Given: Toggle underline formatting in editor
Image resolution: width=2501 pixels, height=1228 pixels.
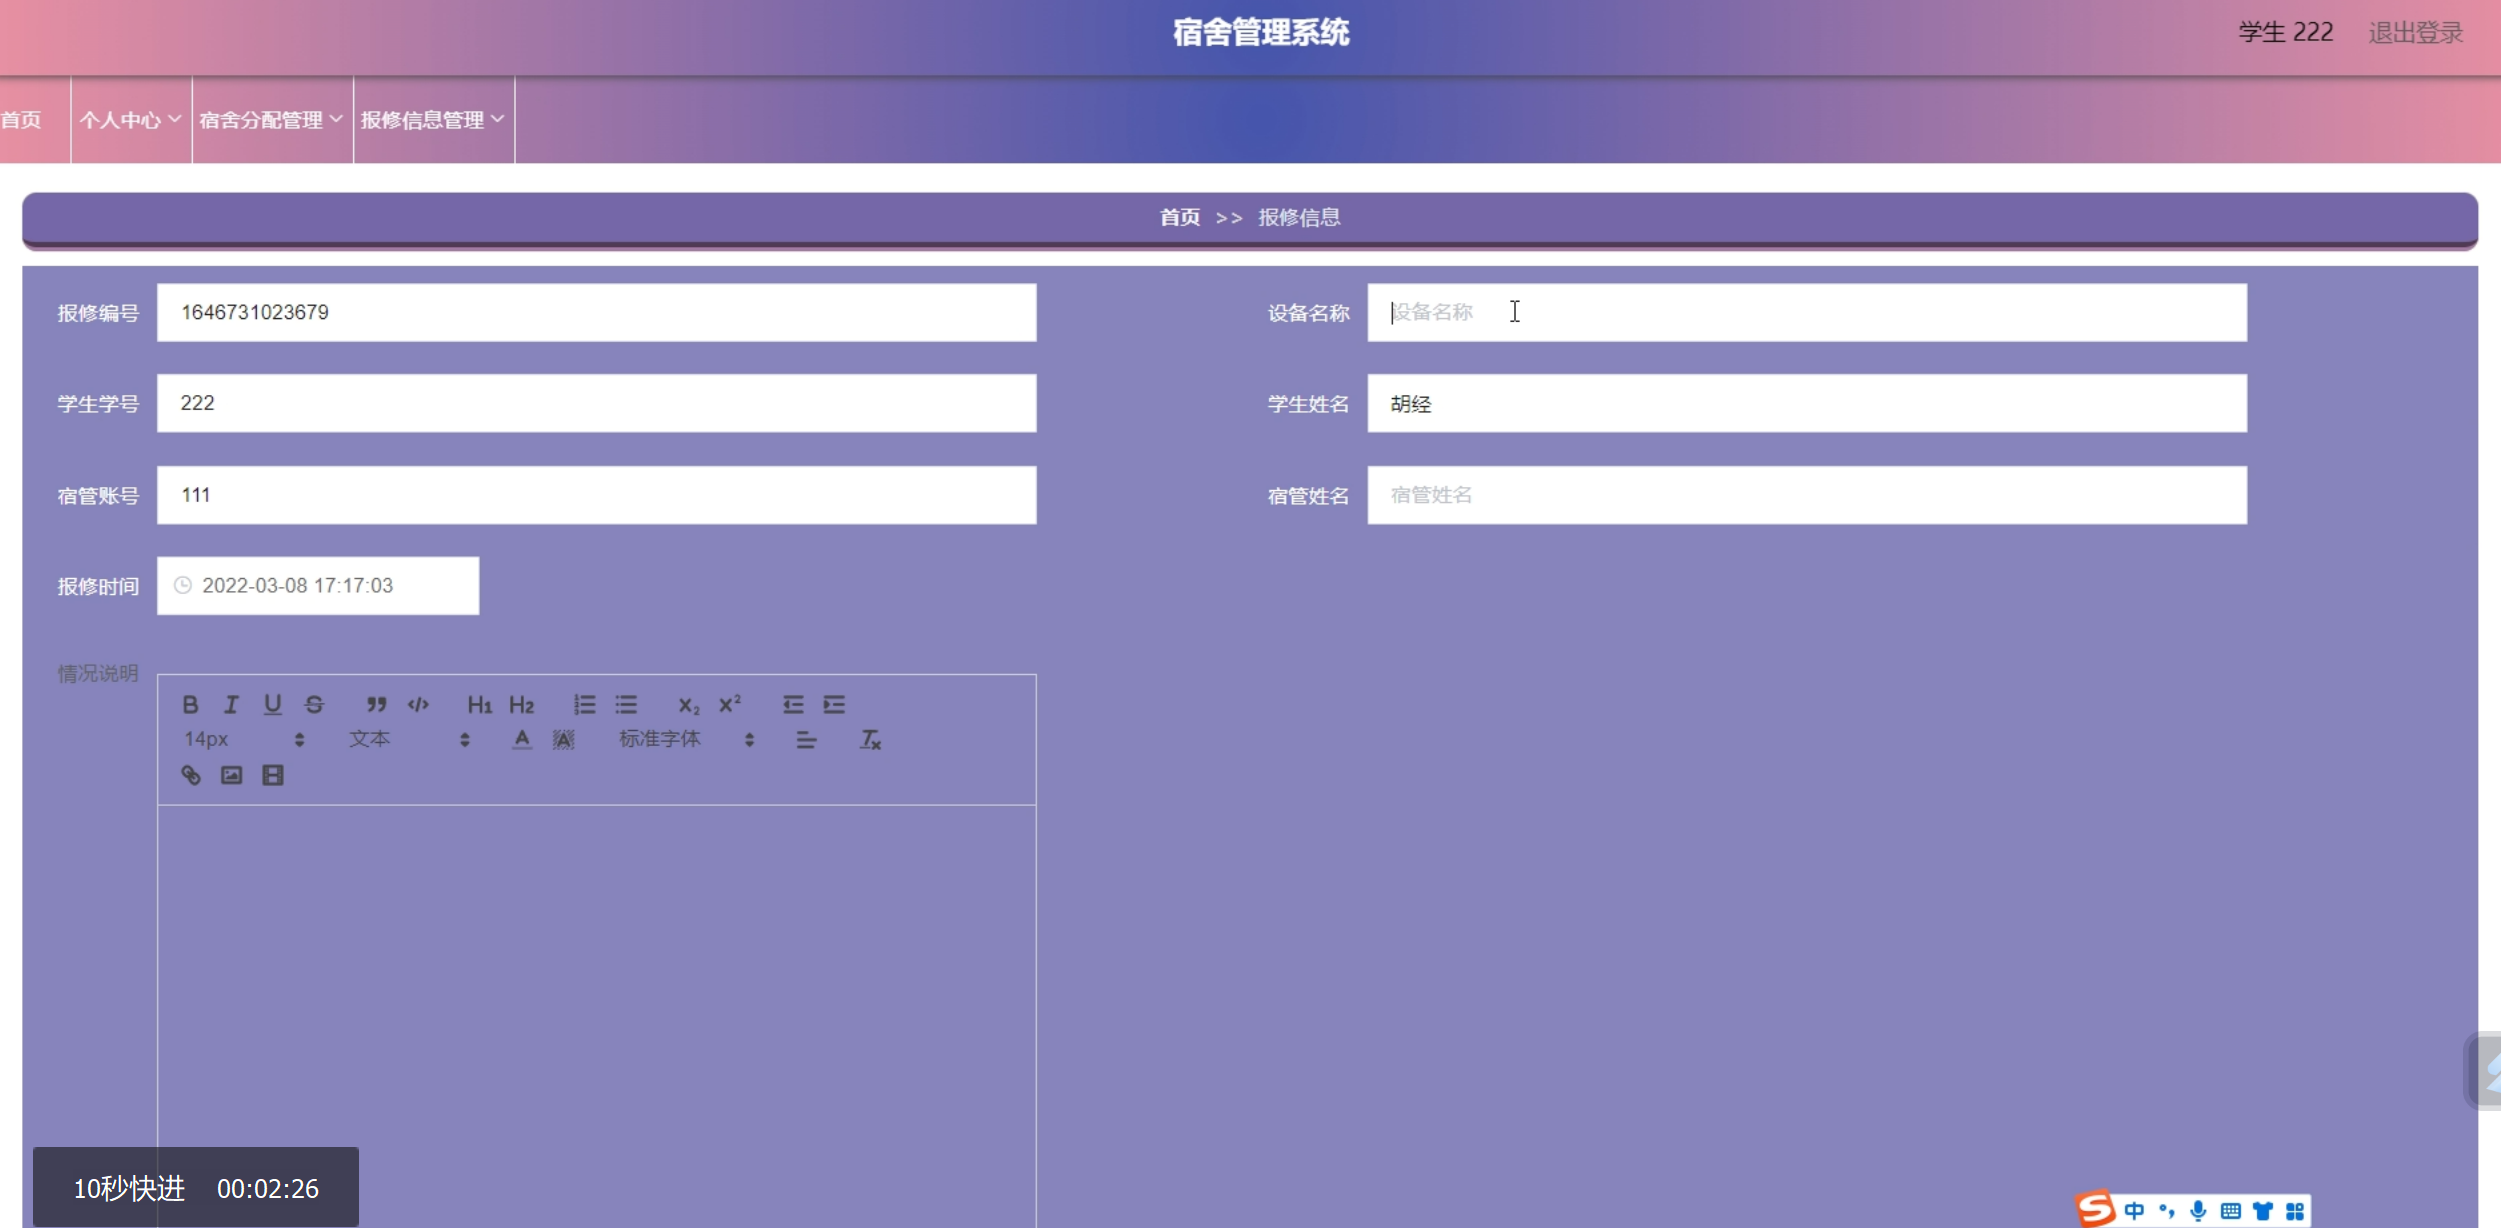Looking at the screenshot, I should [272, 705].
